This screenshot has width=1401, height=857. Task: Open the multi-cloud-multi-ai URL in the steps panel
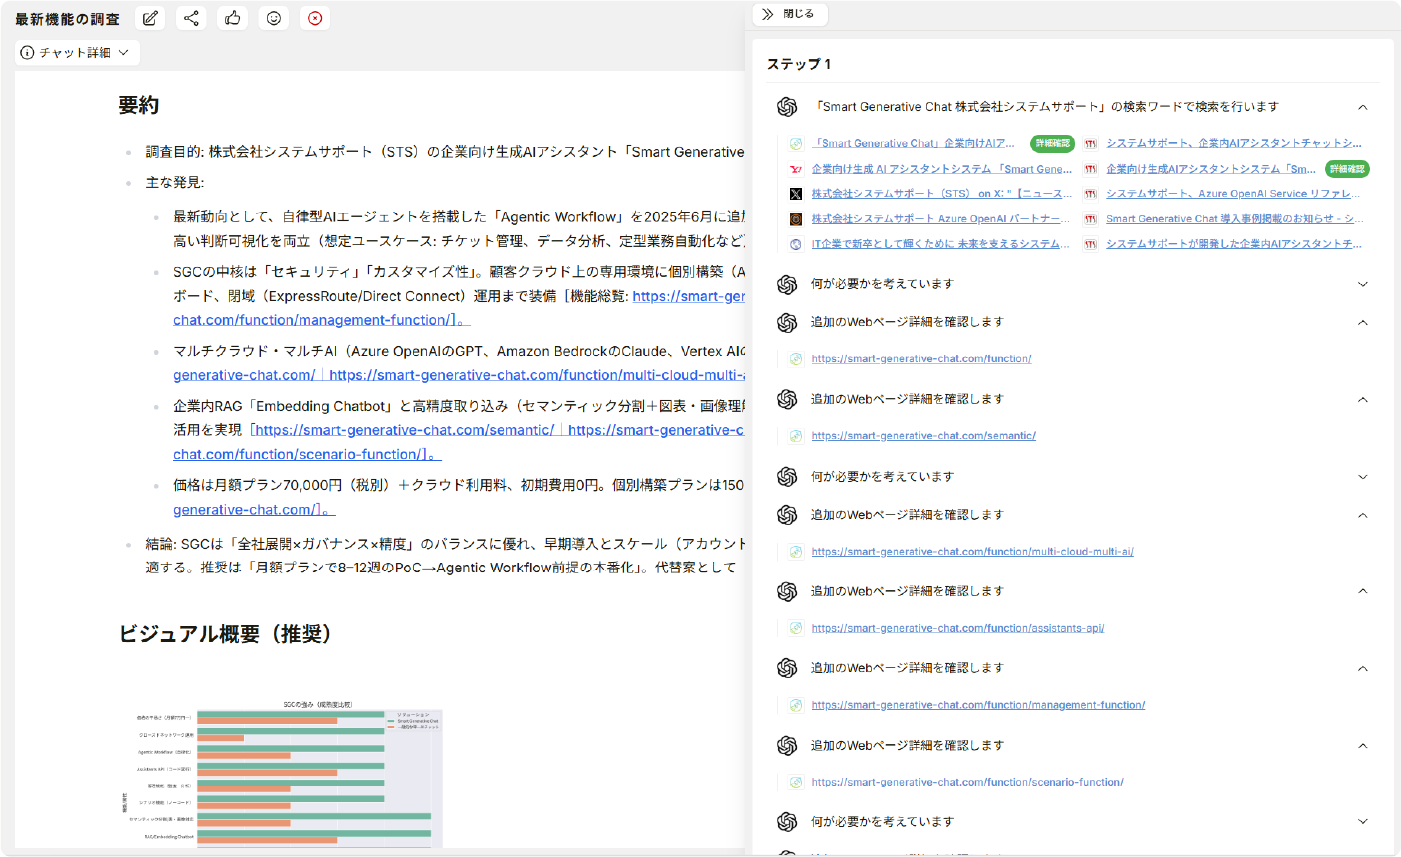(x=972, y=551)
